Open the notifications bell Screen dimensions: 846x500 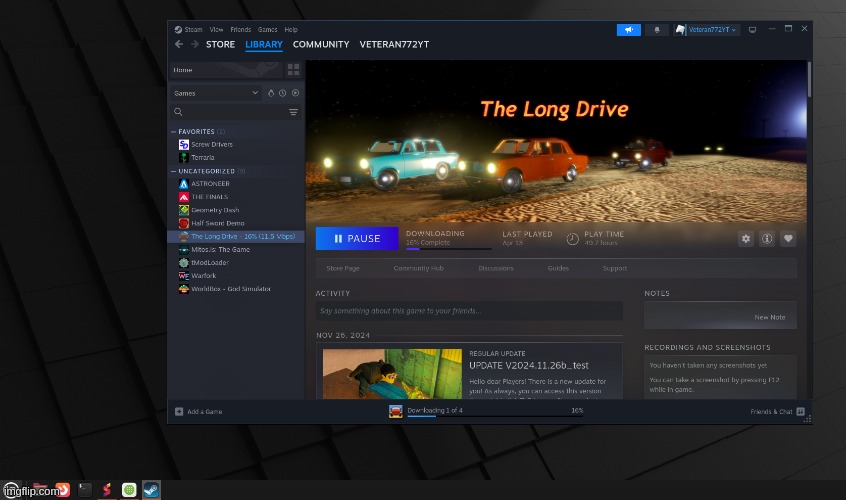(x=657, y=30)
